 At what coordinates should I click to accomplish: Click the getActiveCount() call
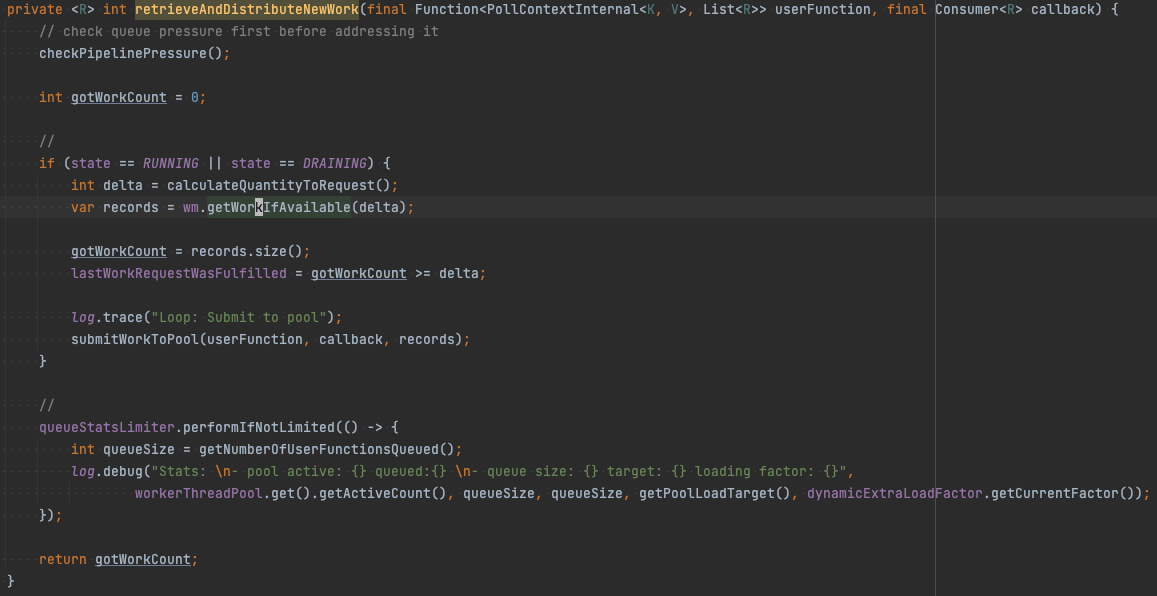click(x=382, y=493)
